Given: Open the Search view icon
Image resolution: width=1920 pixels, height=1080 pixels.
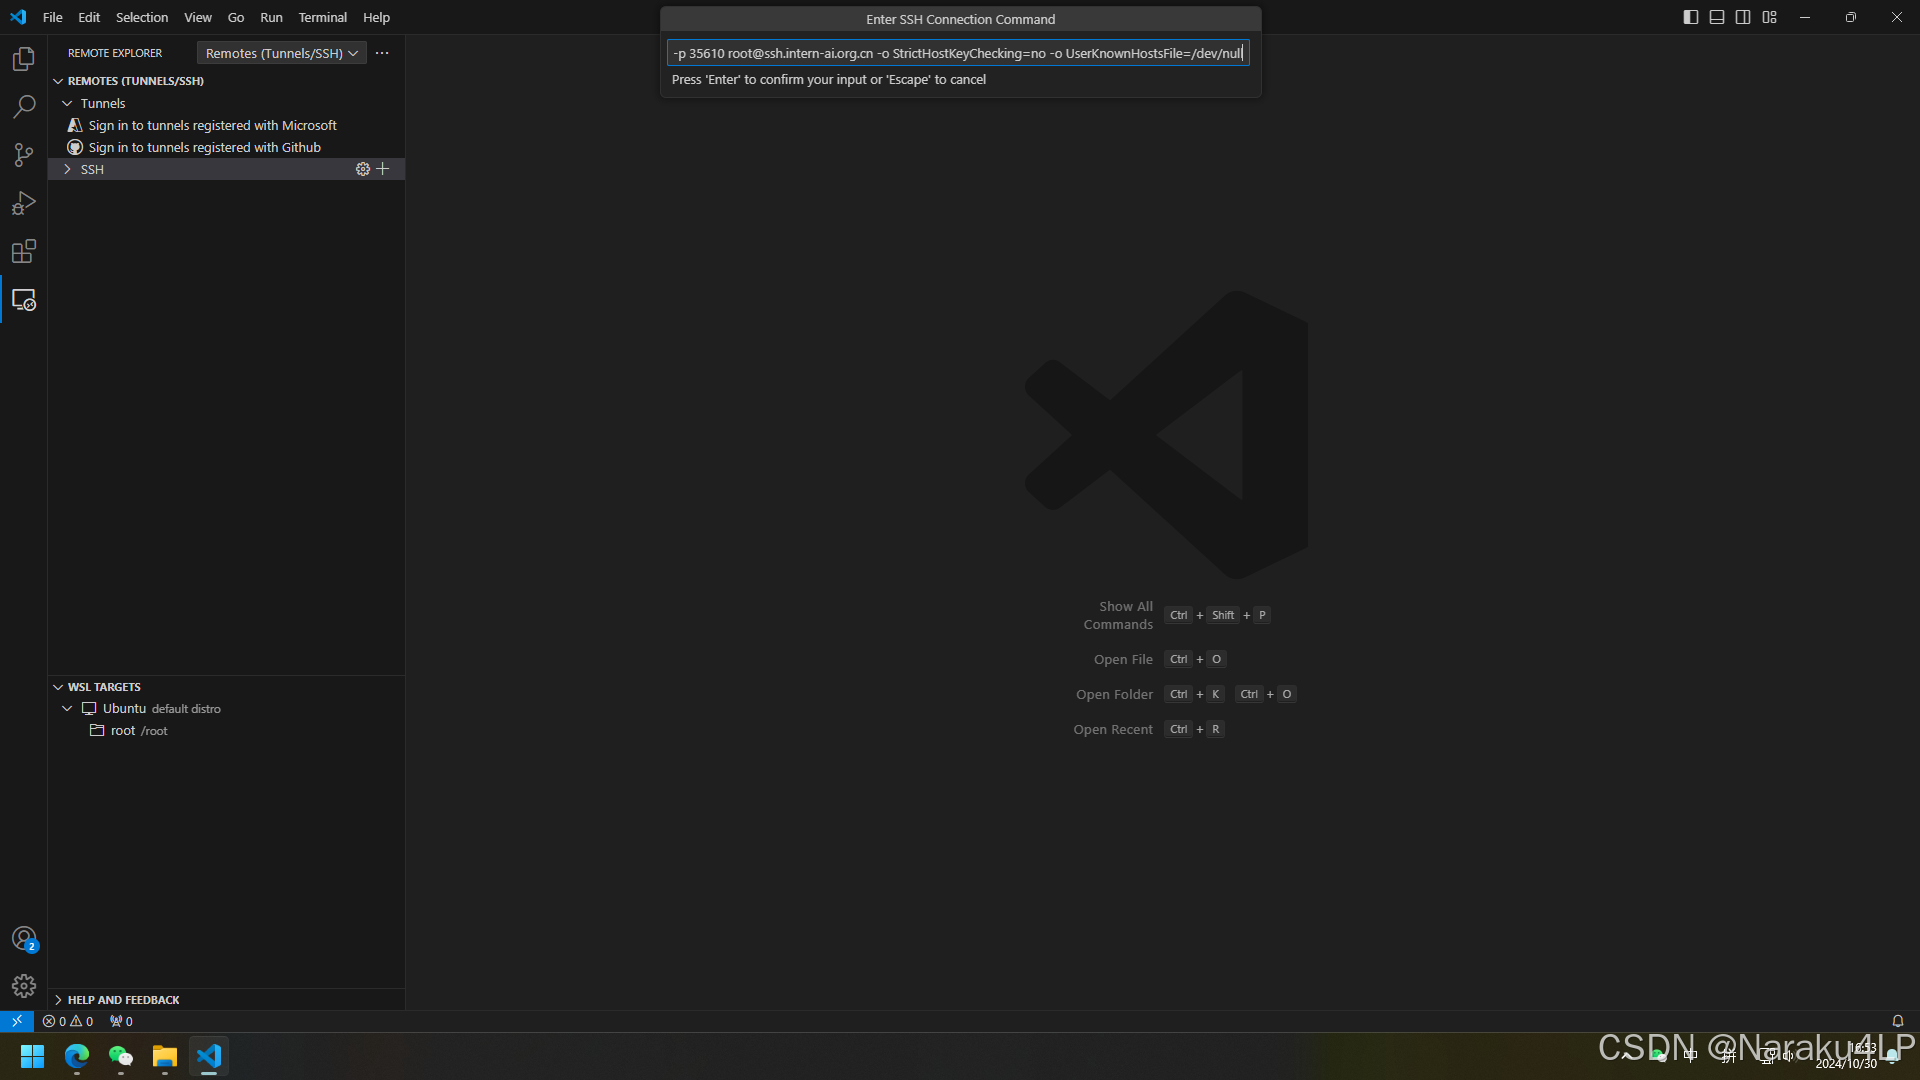Looking at the screenshot, I should (x=24, y=107).
